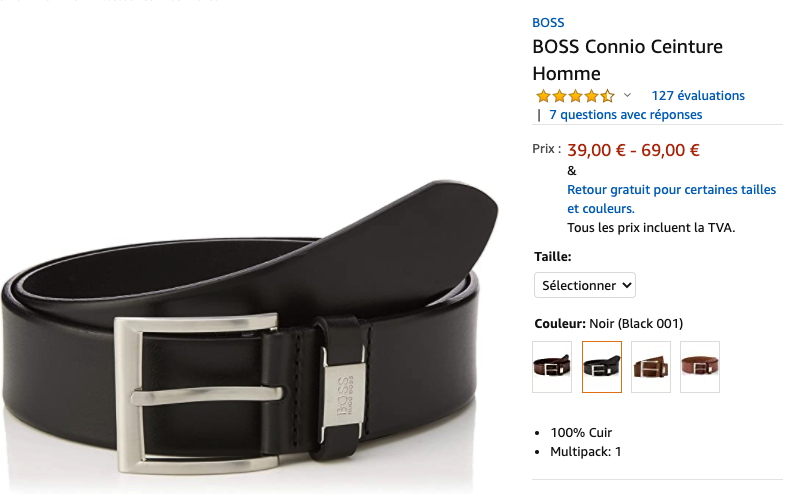Click the BOSS Connio Ceinture Homme title
This screenshot has height=494, width=791.
[x=627, y=60]
